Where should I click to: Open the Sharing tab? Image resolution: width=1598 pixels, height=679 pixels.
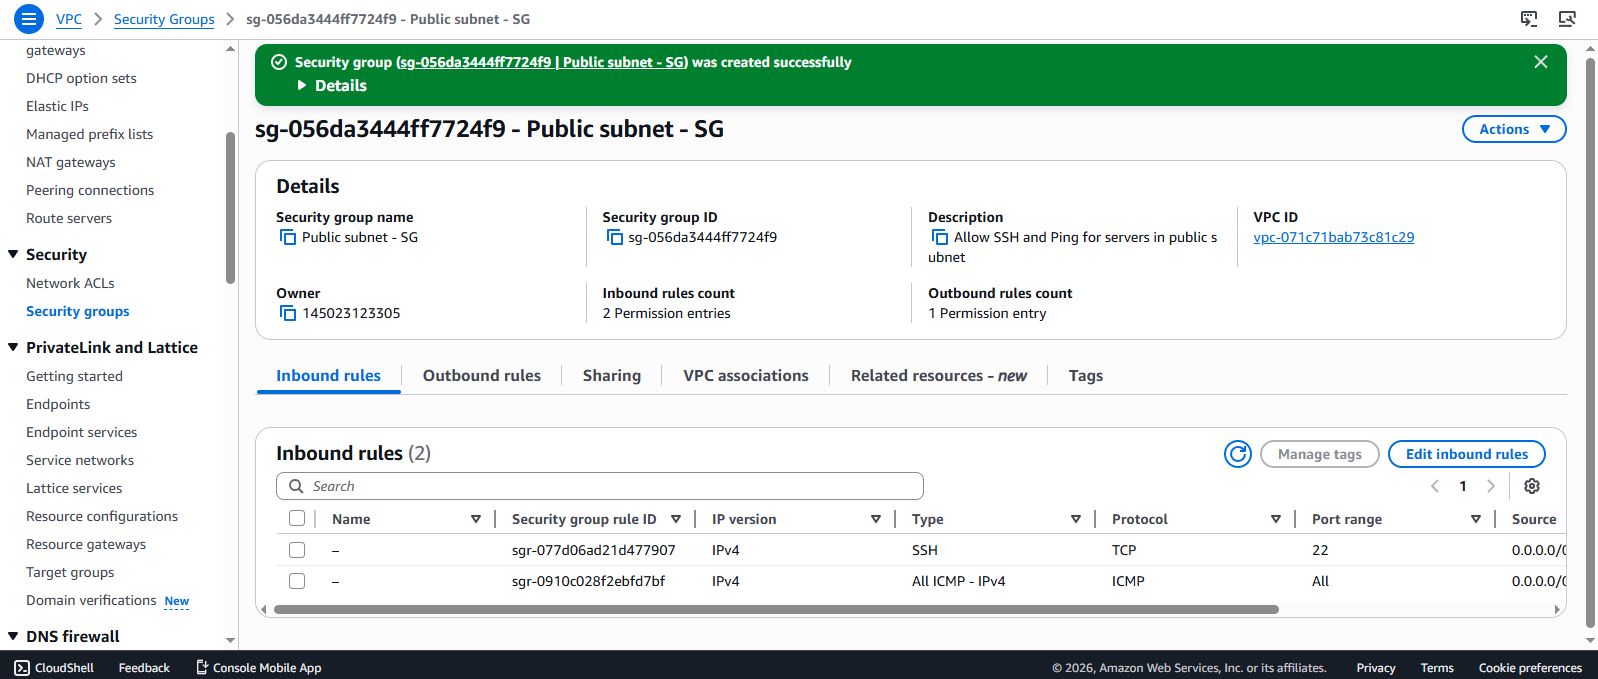[612, 376]
